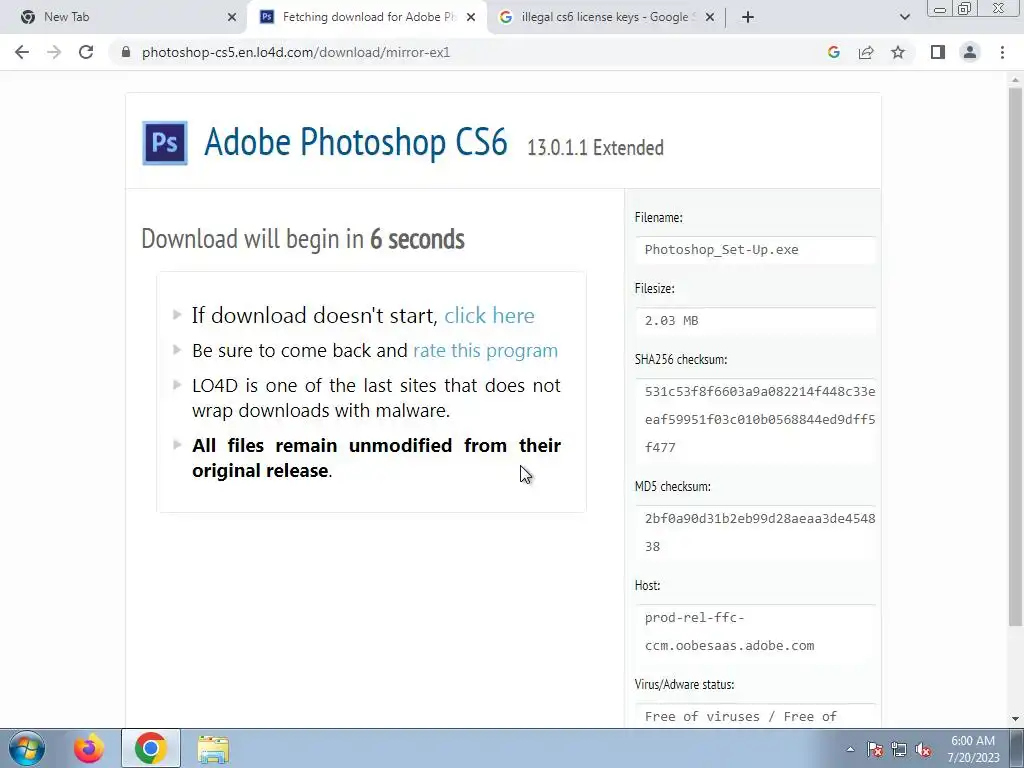The height and width of the screenshot is (768, 1024).
Task: Click the network tray icon
Action: [x=899, y=749]
